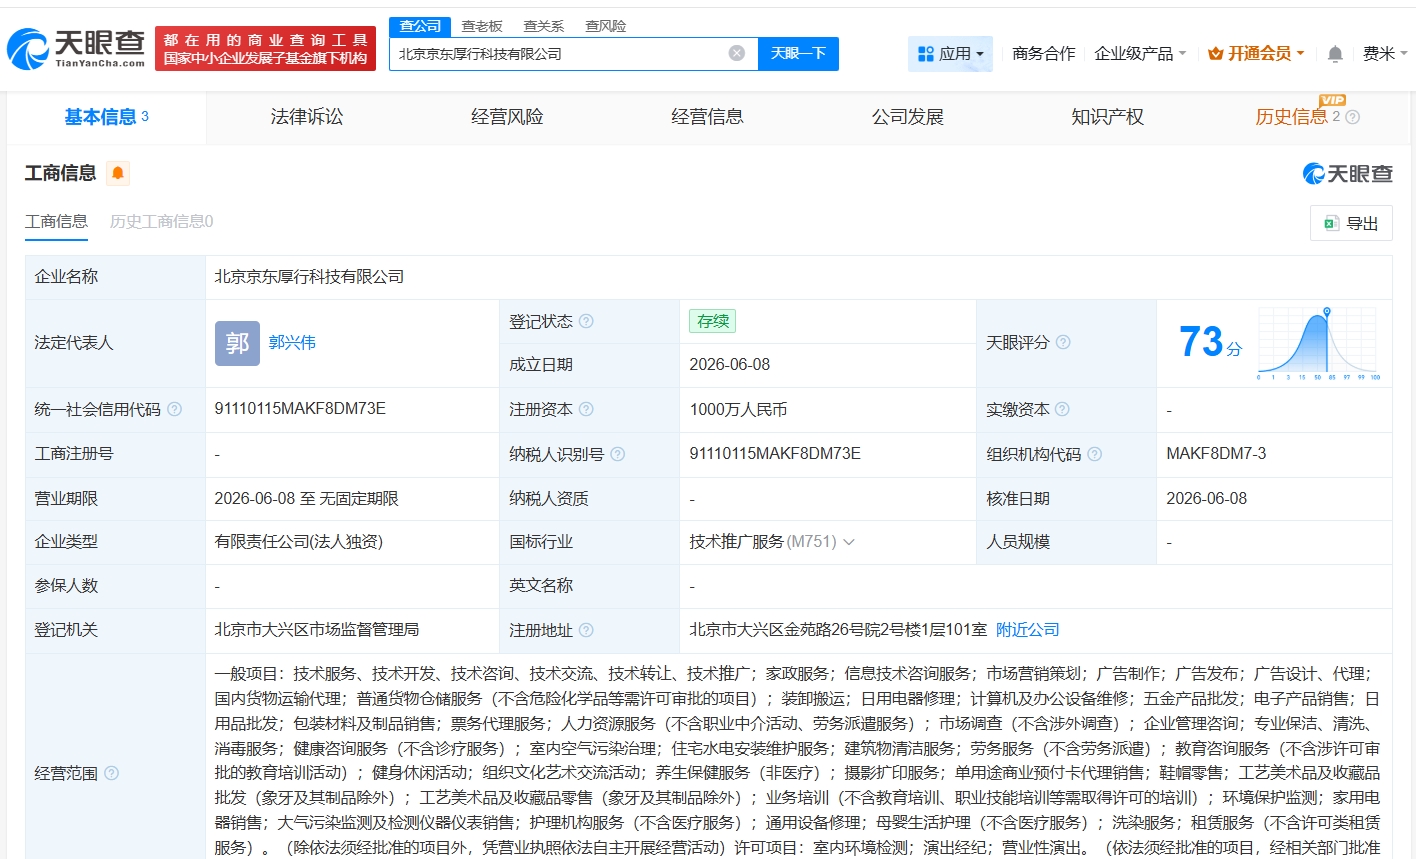Click the Tianyancha logo in header

tap(76, 48)
